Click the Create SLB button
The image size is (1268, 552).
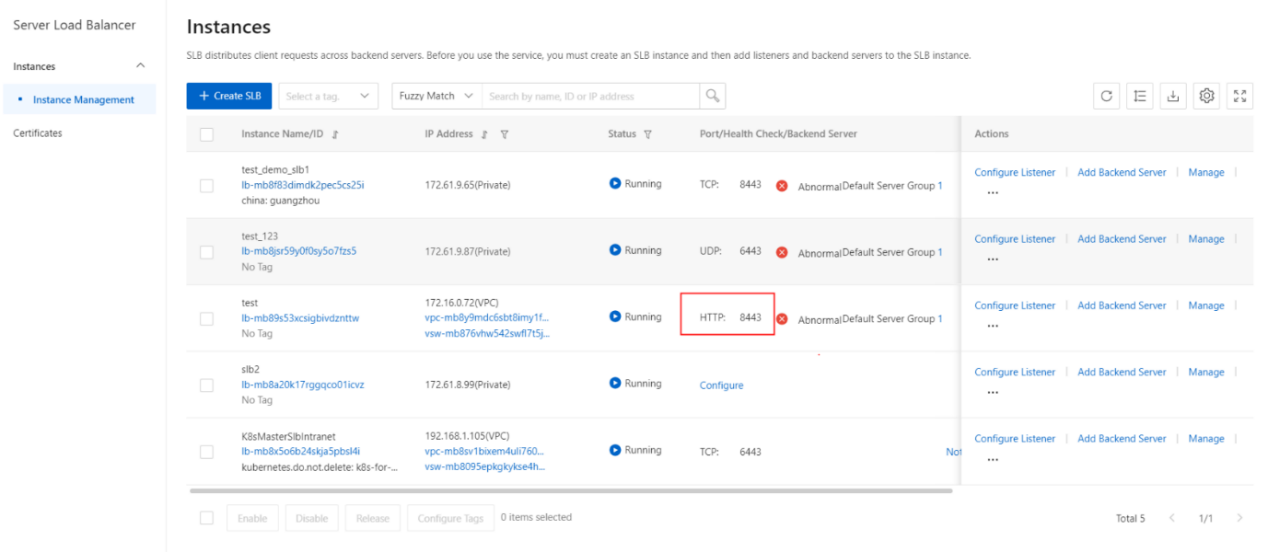click(229, 96)
